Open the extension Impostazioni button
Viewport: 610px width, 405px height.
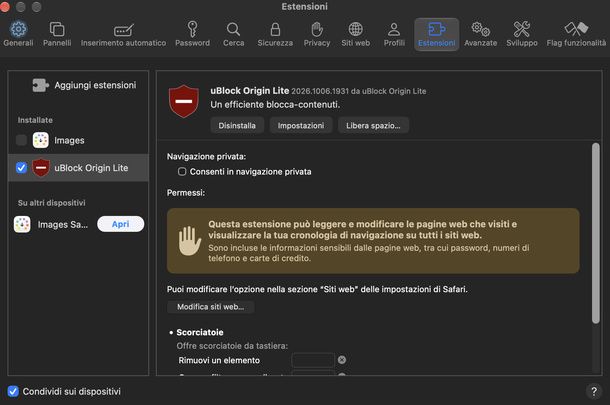(301, 125)
